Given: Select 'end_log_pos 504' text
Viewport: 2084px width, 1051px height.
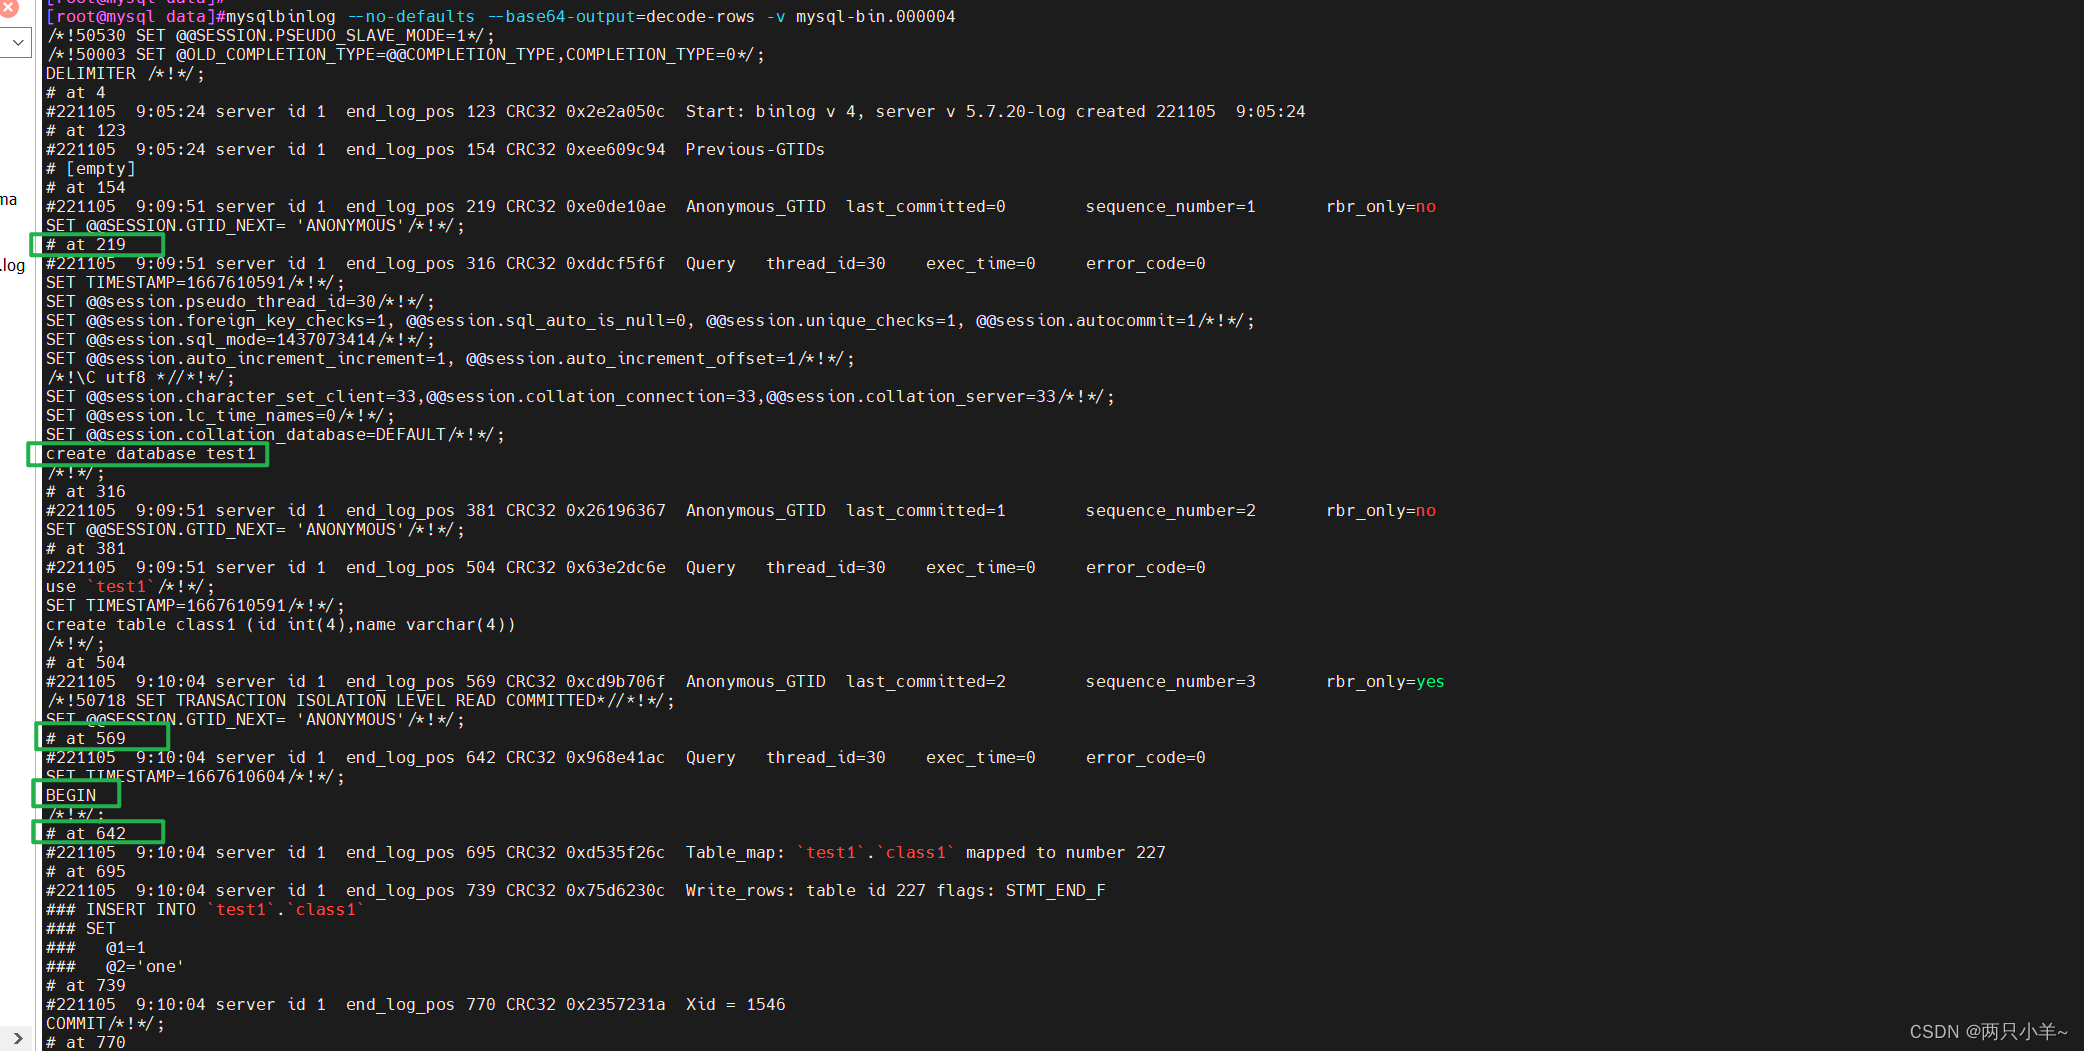Looking at the screenshot, I should tap(421, 568).
